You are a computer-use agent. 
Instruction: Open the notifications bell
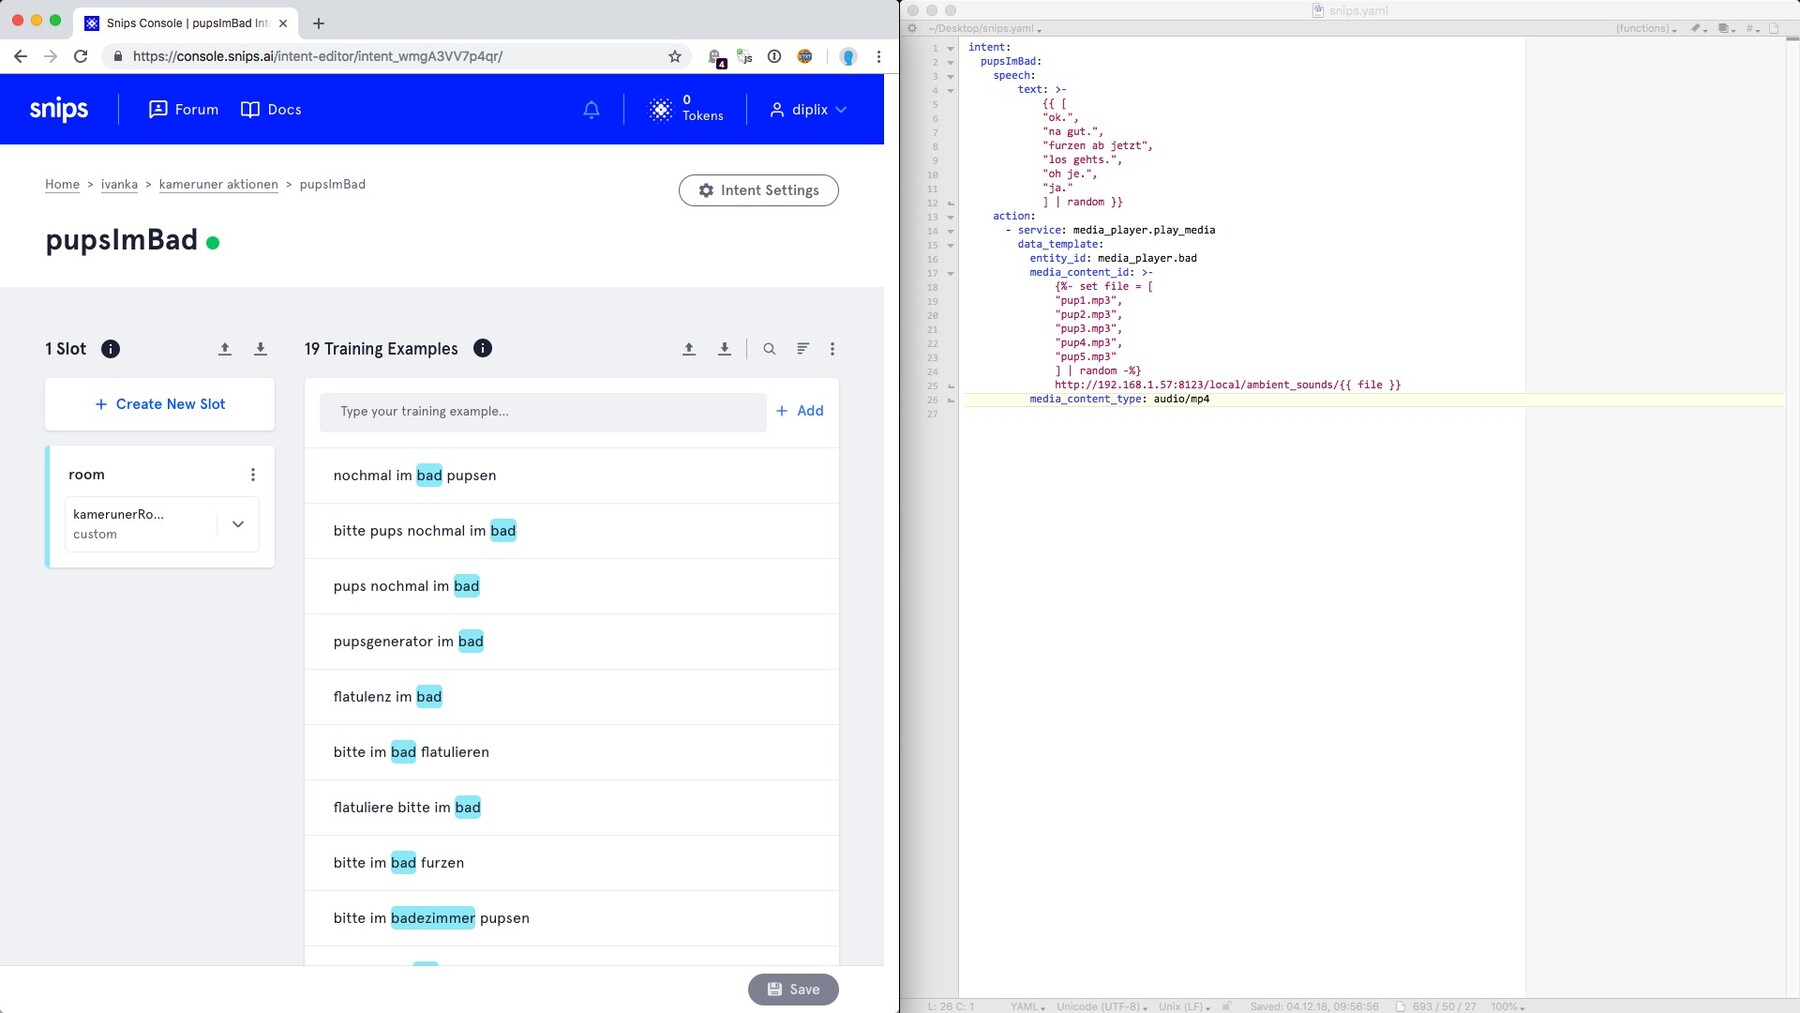[591, 110]
